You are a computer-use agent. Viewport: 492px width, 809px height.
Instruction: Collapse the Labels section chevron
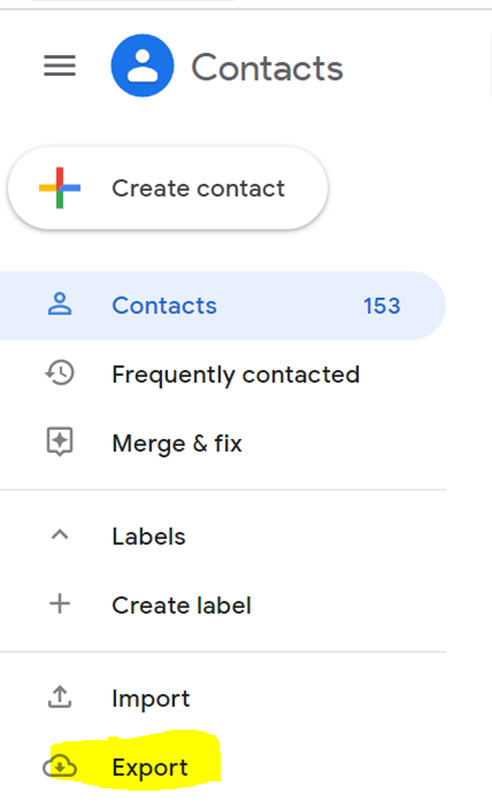tap(60, 535)
